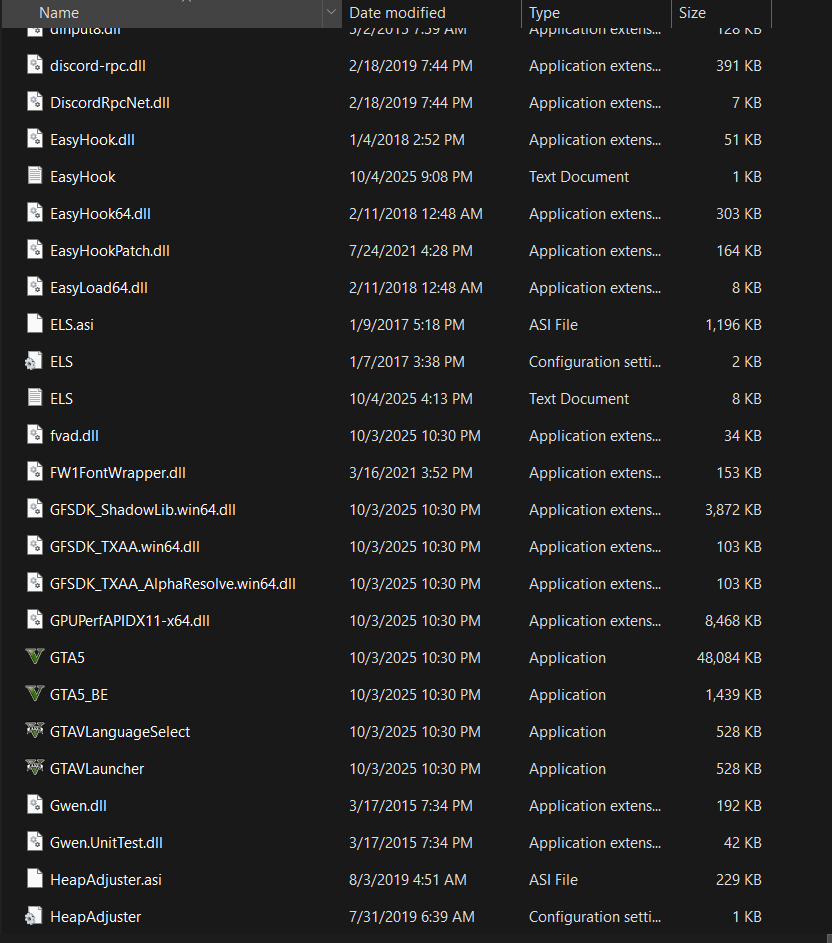Image resolution: width=832 pixels, height=943 pixels.
Task: Click the EasyLoad64.dll file name
Action: [99, 288]
